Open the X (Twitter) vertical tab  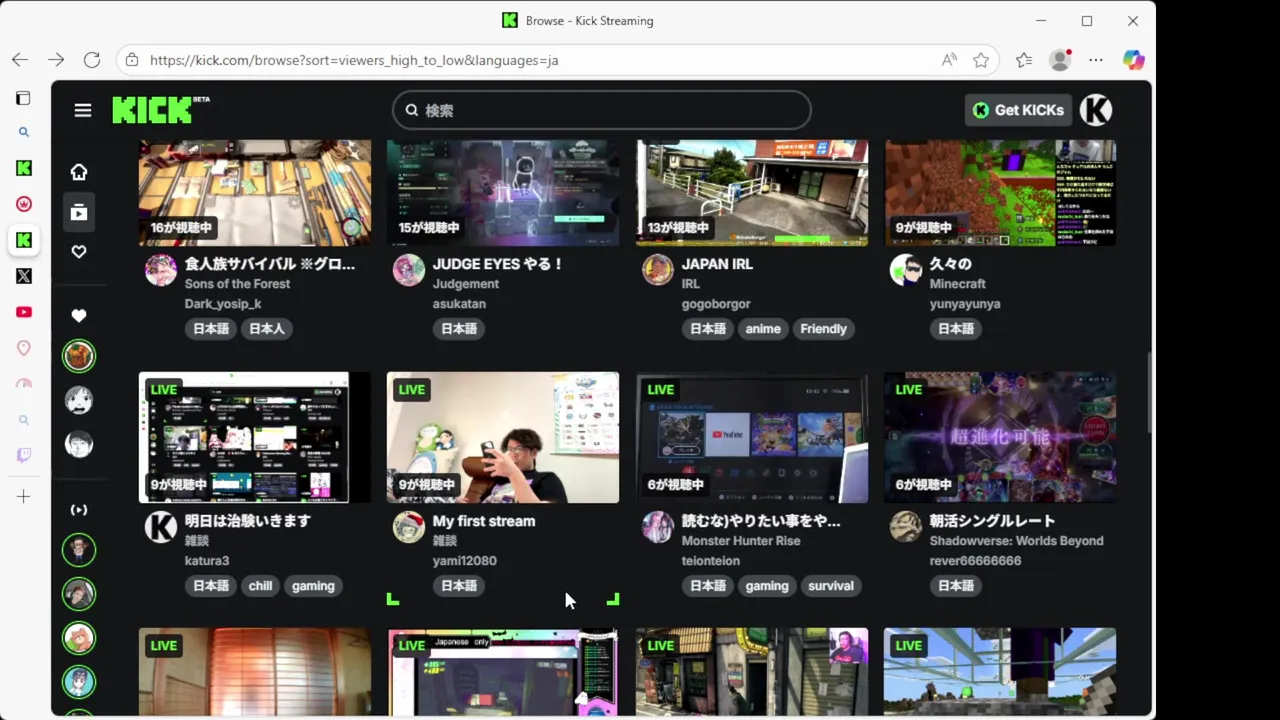tap(24, 276)
